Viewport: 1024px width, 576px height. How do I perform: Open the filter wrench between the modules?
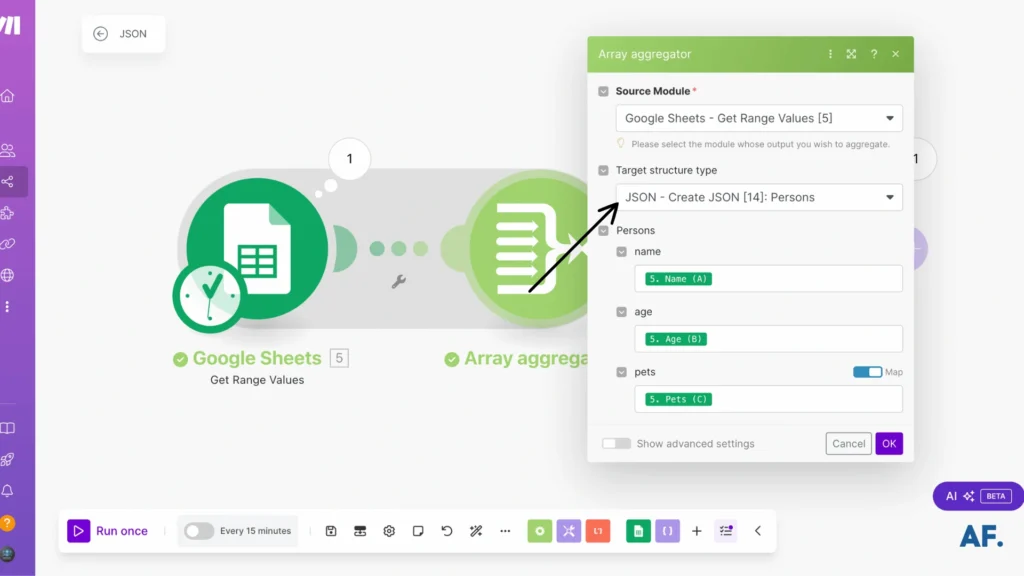[x=398, y=281]
